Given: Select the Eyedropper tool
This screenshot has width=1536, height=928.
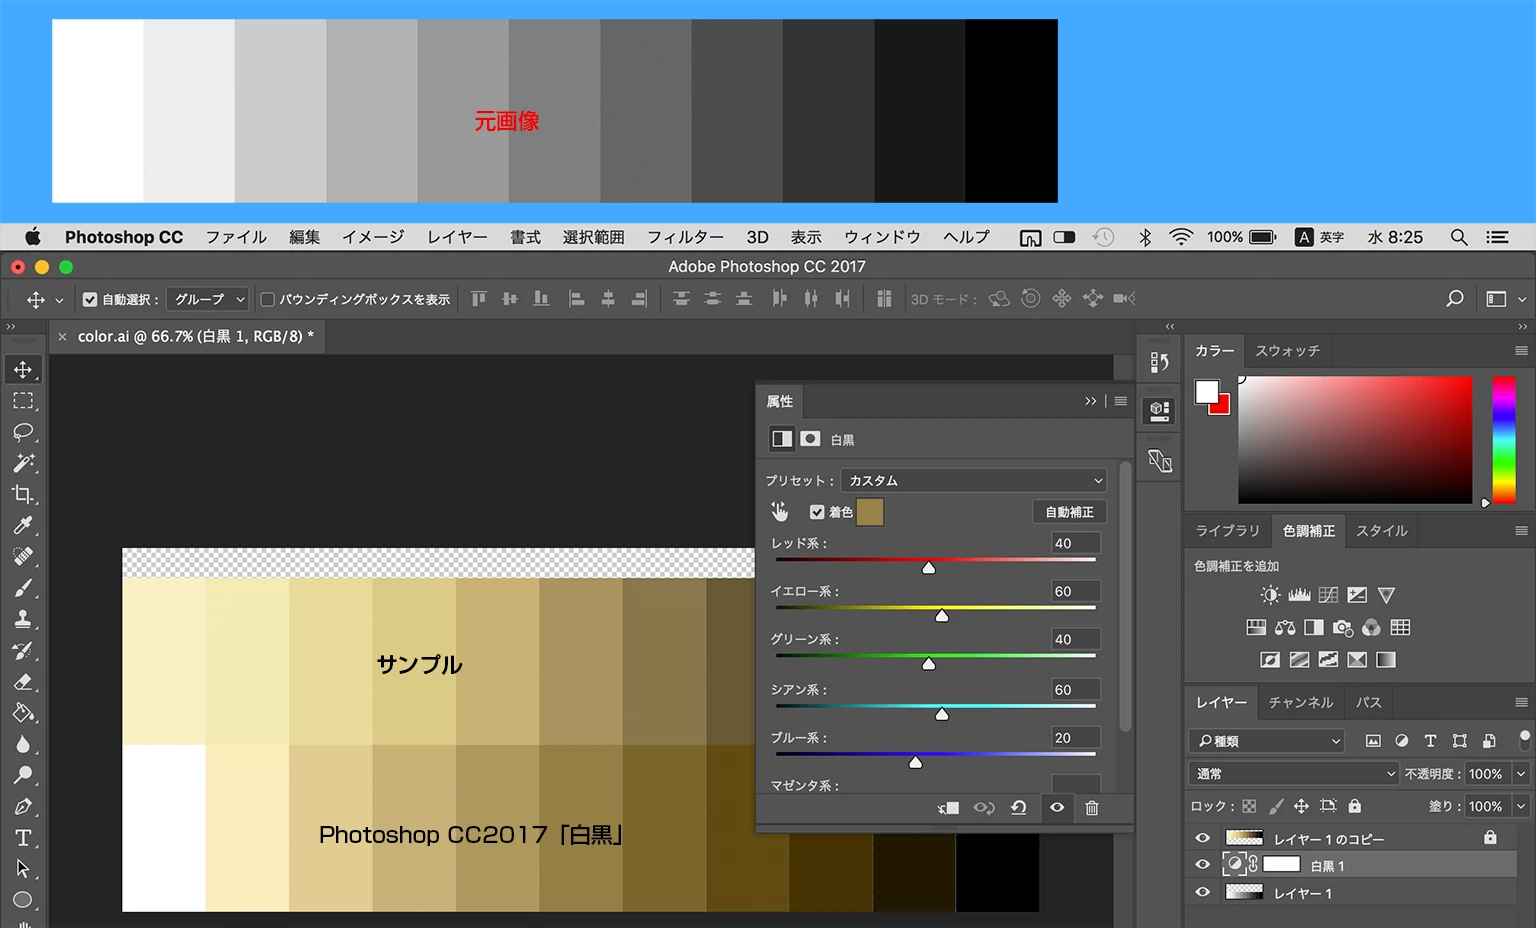Looking at the screenshot, I should tap(23, 525).
